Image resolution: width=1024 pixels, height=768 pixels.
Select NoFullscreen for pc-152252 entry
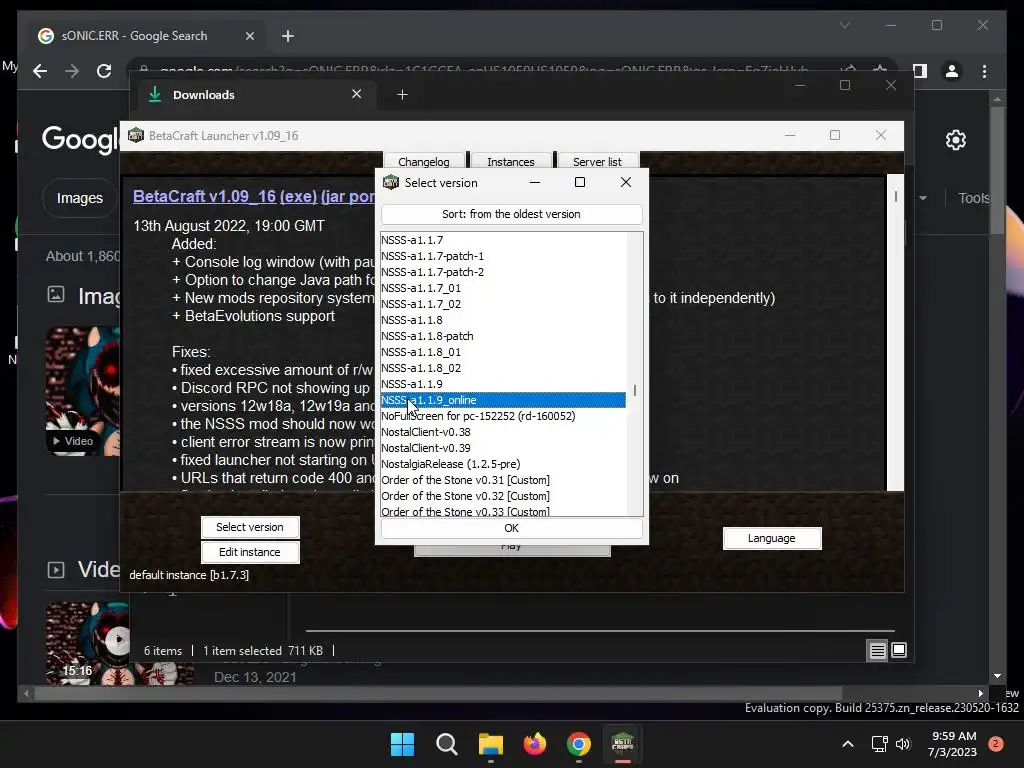503,416
